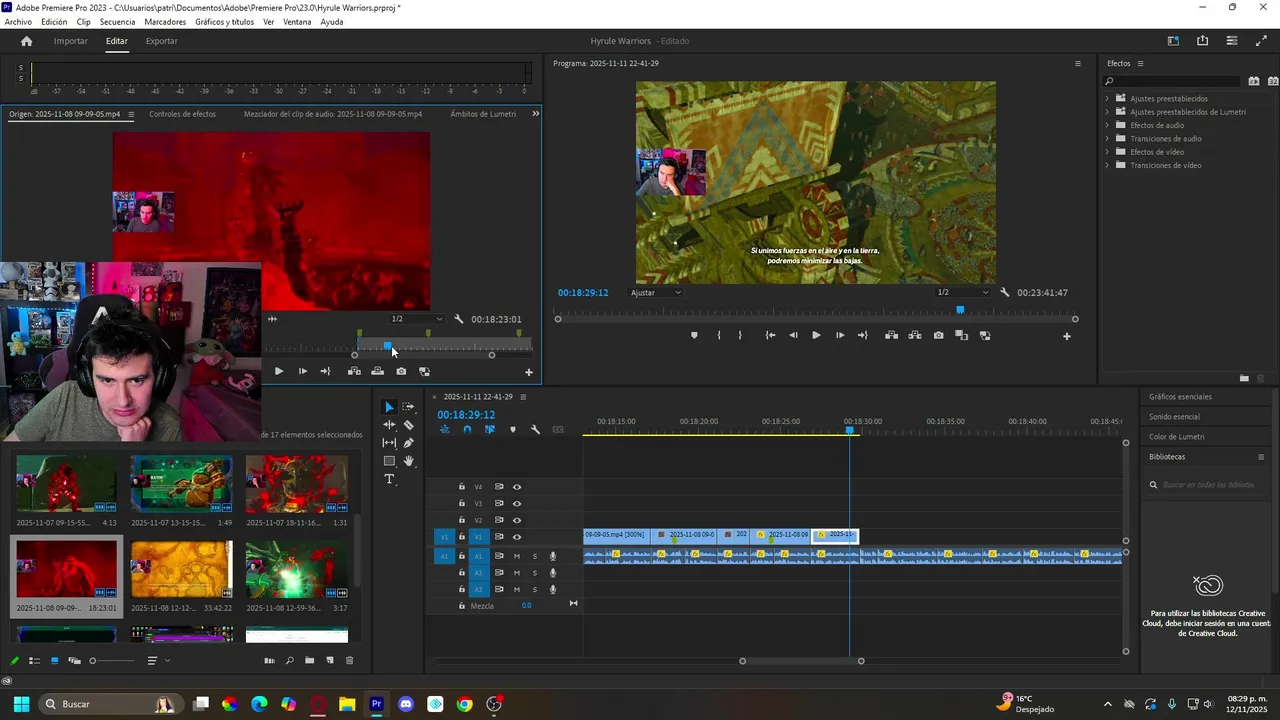Open timeline display settings wrench
The width and height of the screenshot is (1280, 720).
click(535, 430)
